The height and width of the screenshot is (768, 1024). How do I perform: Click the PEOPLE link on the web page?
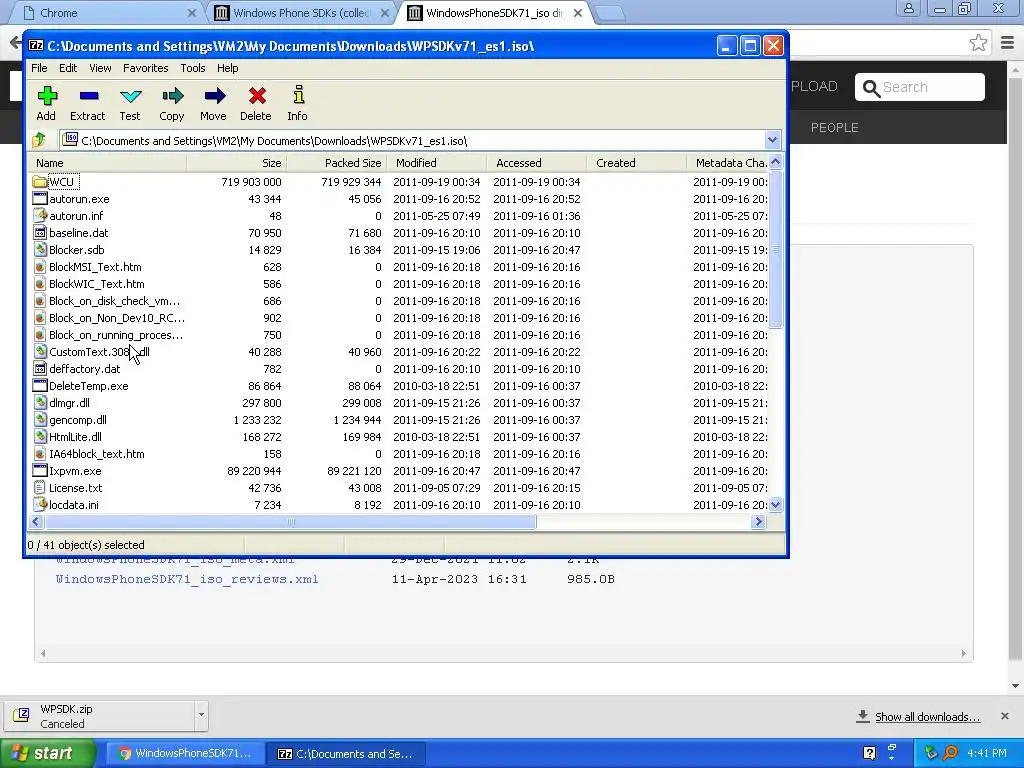(834, 127)
